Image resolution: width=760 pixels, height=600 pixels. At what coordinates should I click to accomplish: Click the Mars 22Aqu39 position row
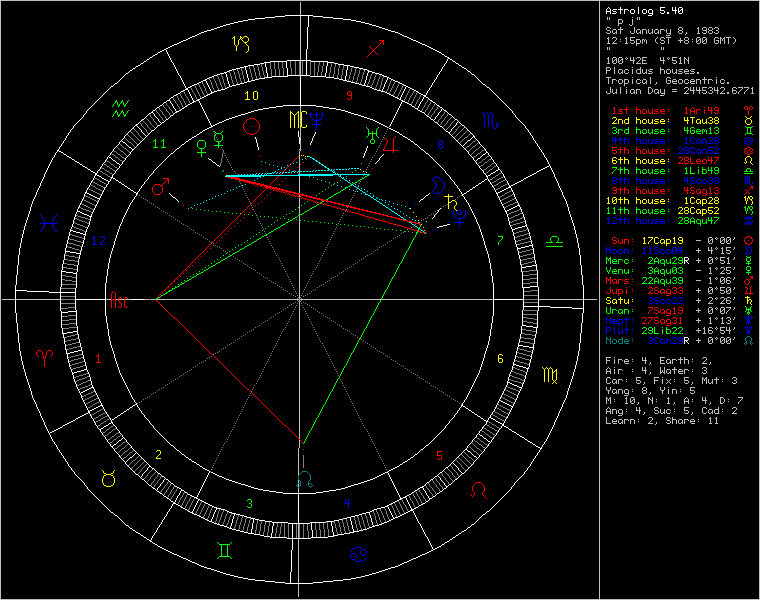pyautogui.click(x=680, y=281)
